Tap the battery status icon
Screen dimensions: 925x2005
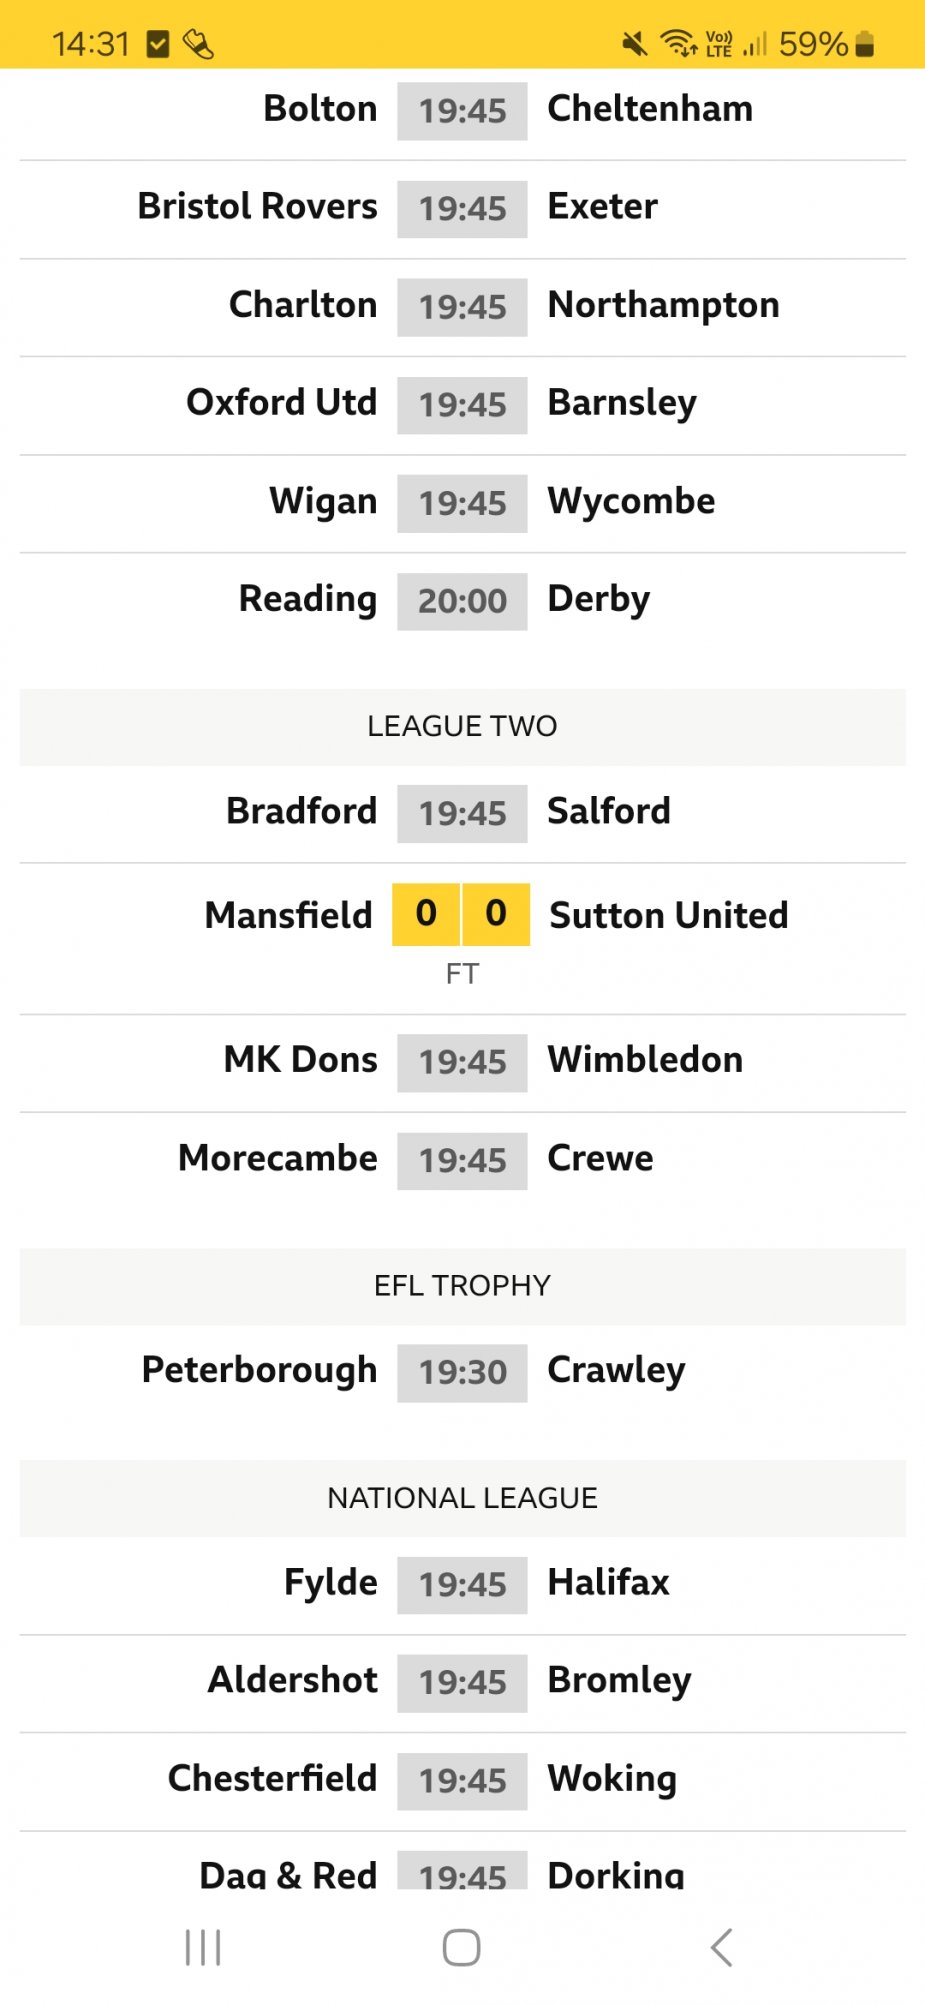pyautogui.click(x=865, y=44)
